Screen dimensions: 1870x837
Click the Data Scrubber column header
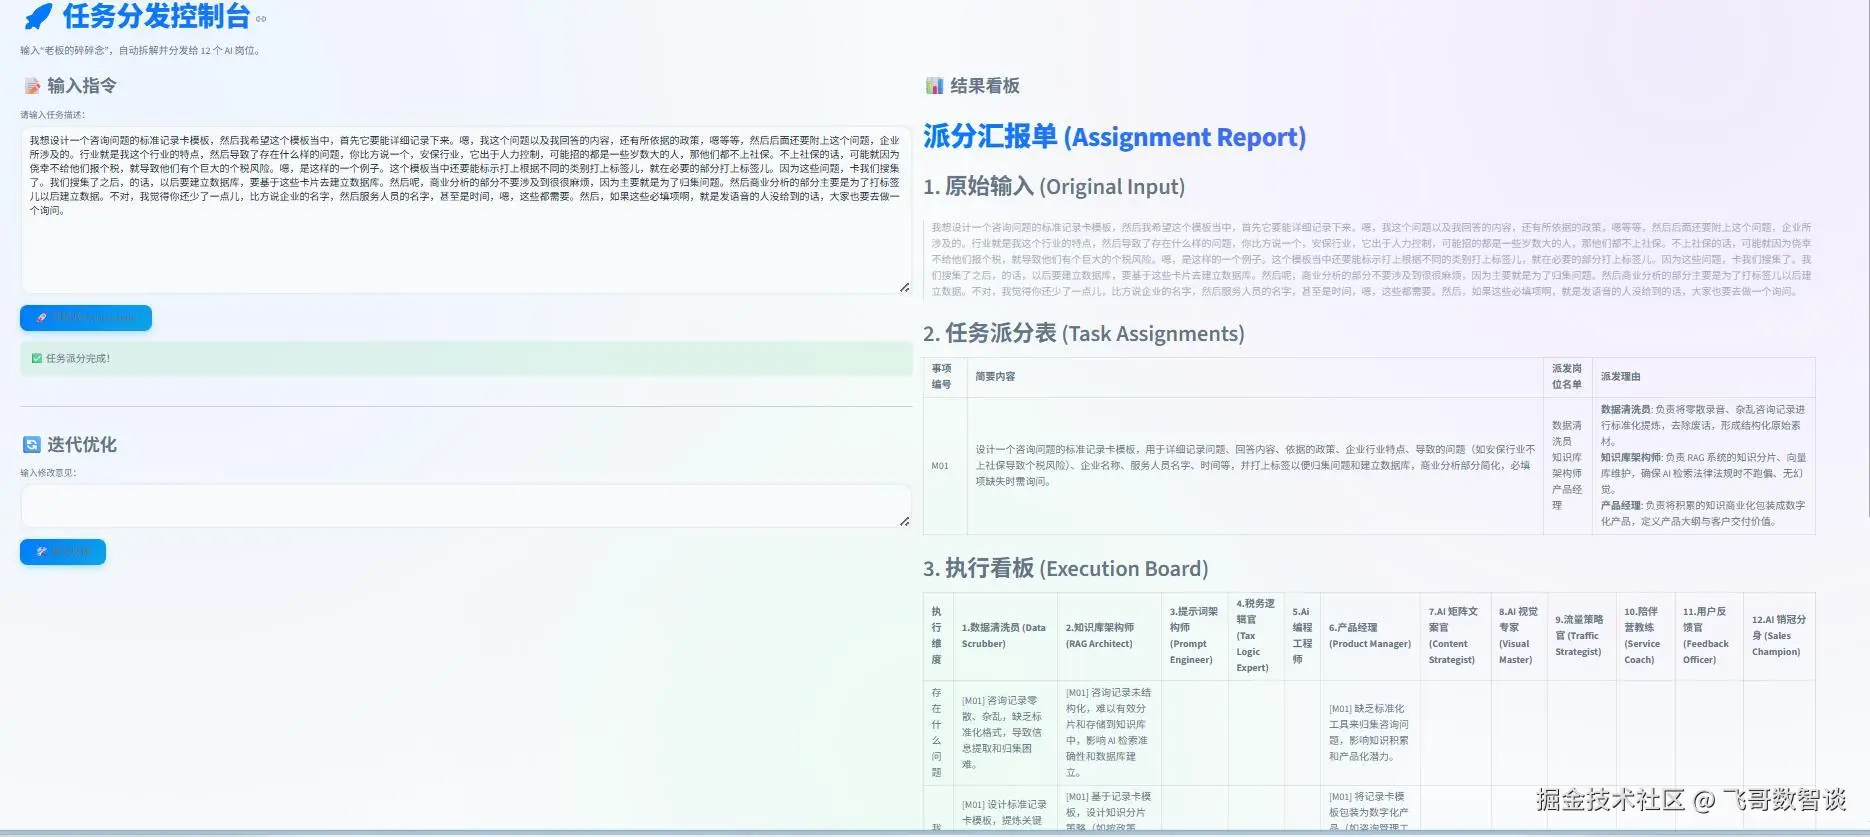tap(1003, 636)
